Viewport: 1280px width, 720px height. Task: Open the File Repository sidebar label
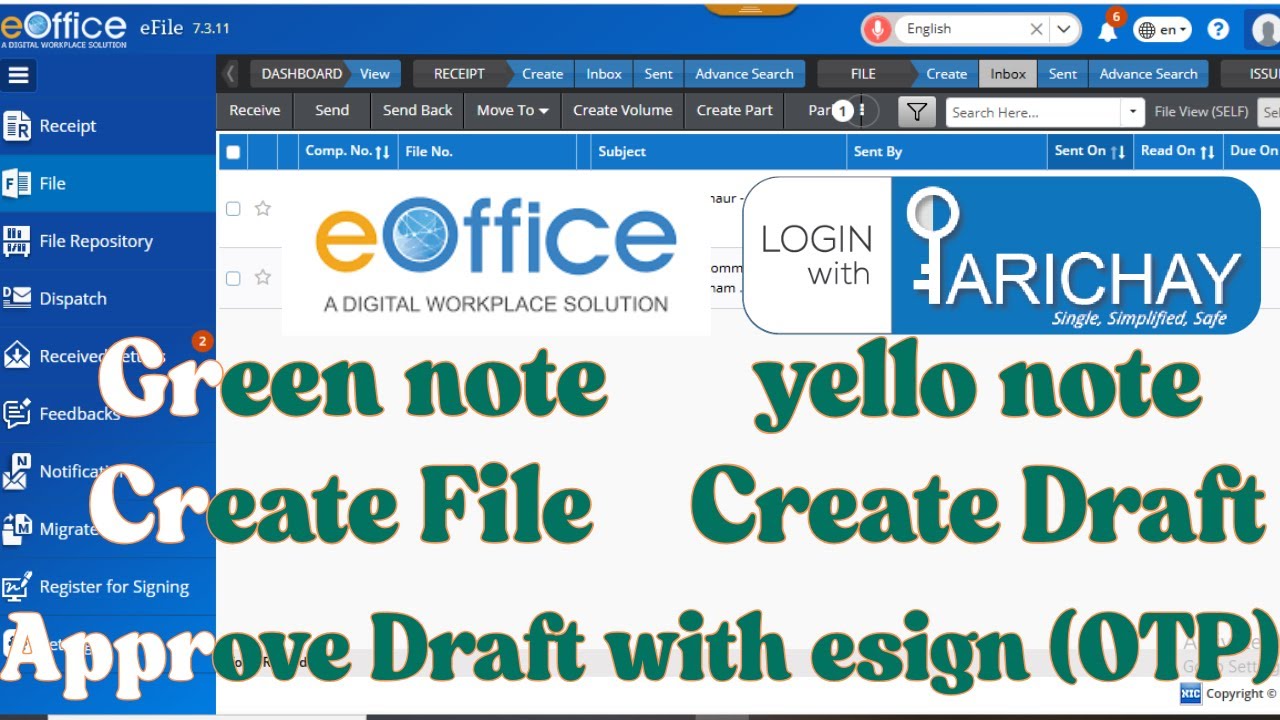[x=96, y=241]
